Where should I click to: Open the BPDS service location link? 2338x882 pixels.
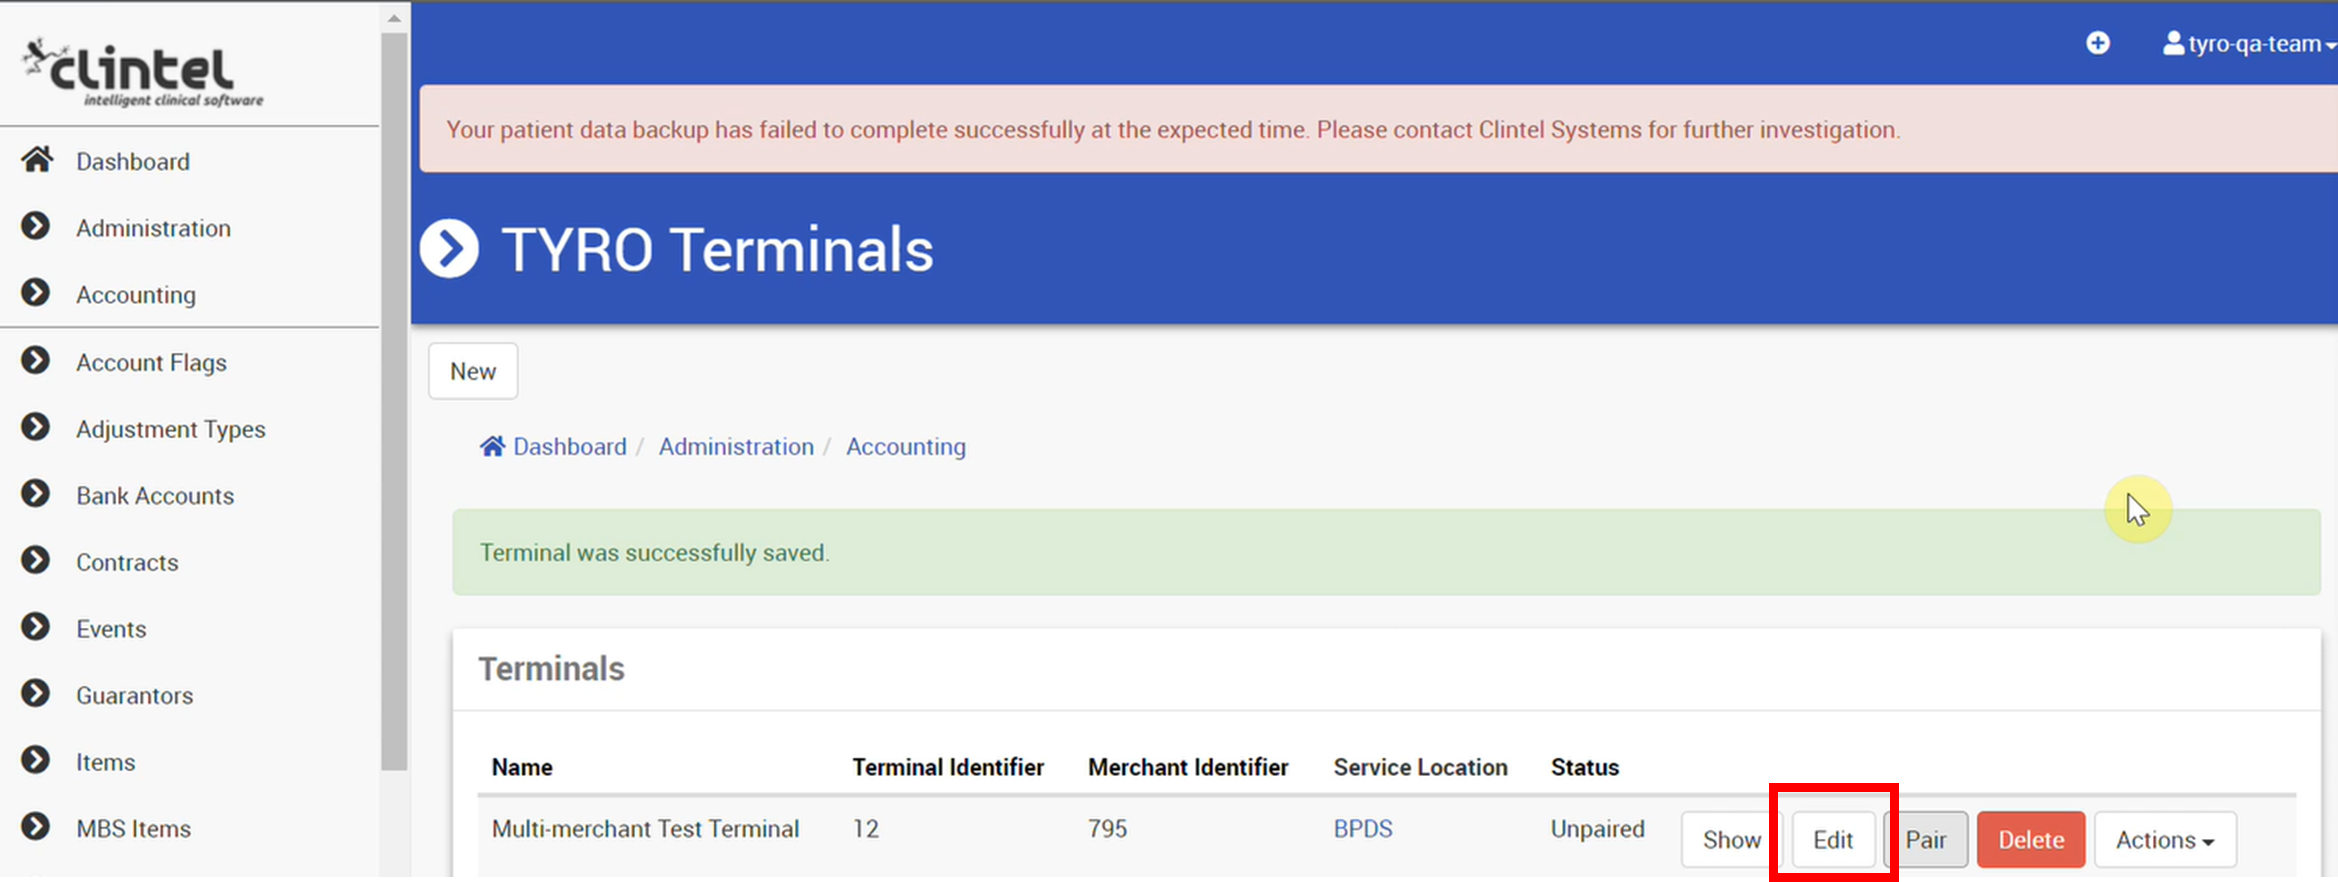[x=1363, y=828]
